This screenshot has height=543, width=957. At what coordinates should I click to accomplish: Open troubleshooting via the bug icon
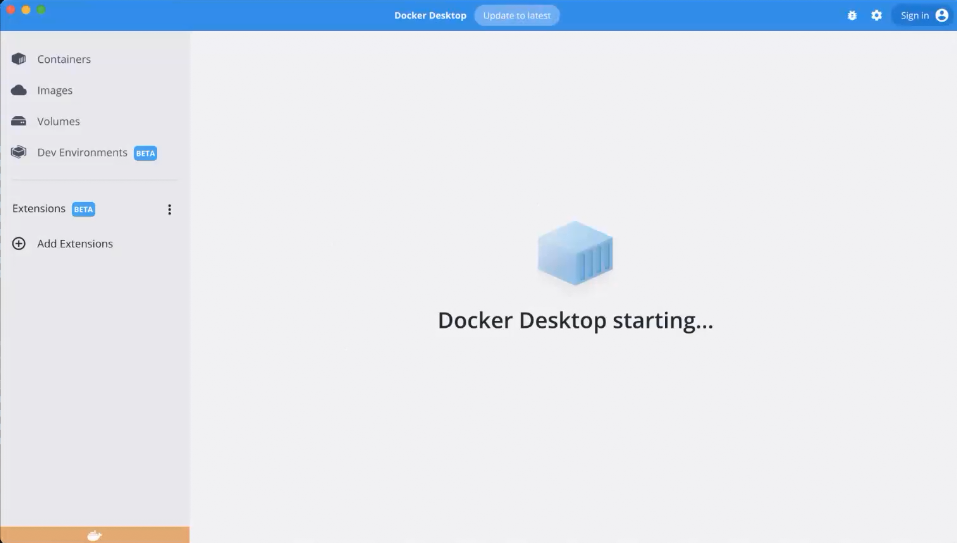852,16
